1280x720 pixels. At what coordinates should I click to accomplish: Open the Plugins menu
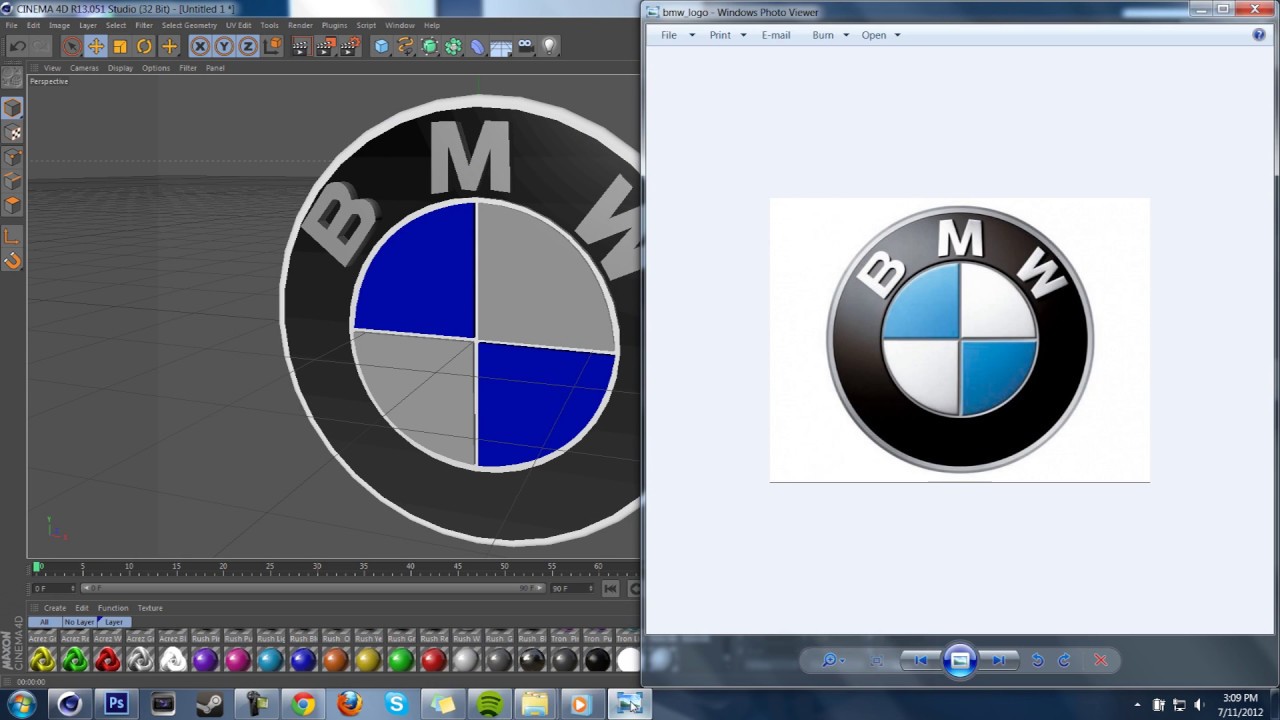[x=334, y=25]
